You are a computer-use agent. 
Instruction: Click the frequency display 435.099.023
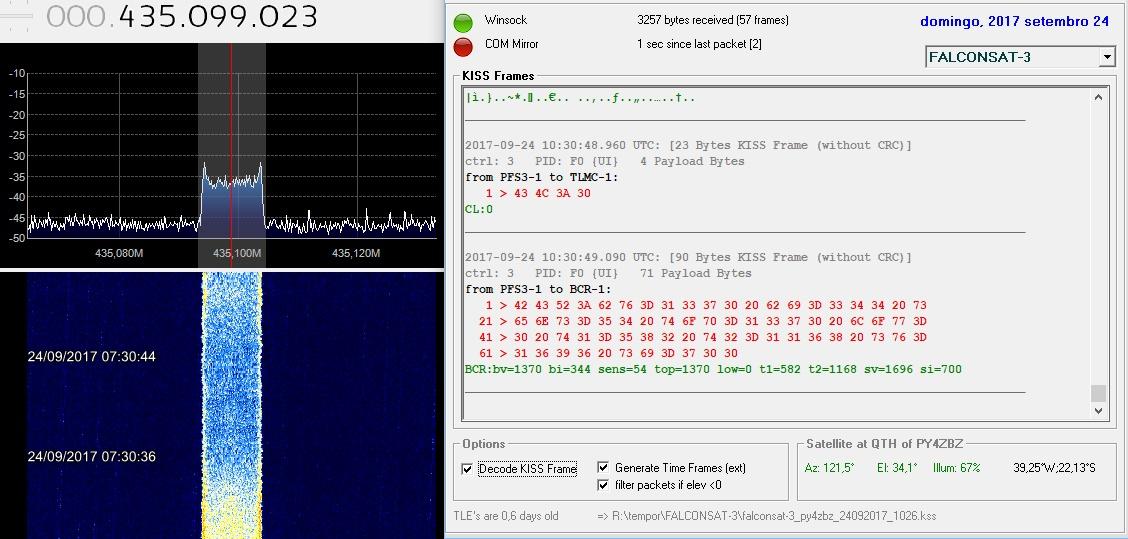click(182, 17)
